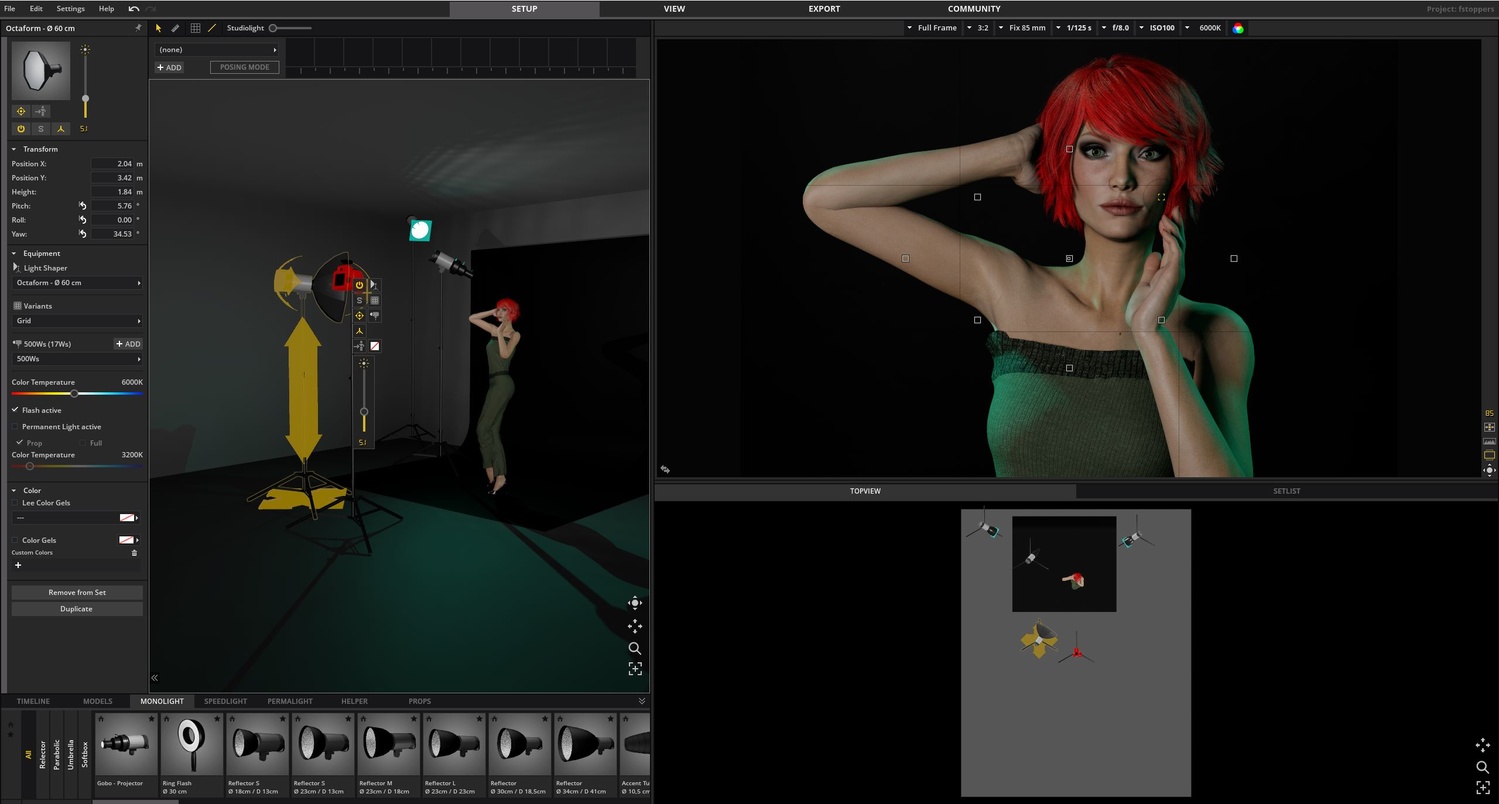Toggle the grid overlay icon in toolbar

click(195, 28)
